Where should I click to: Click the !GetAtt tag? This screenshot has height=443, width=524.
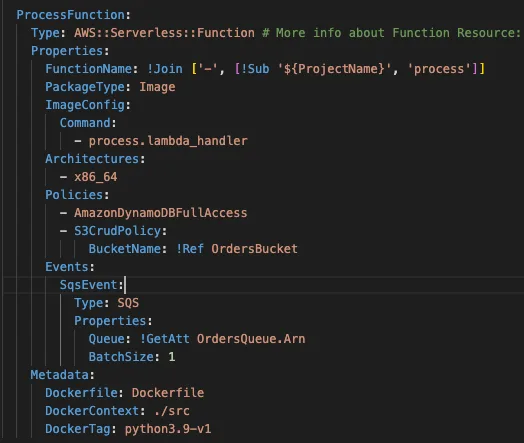(x=164, y=339)
